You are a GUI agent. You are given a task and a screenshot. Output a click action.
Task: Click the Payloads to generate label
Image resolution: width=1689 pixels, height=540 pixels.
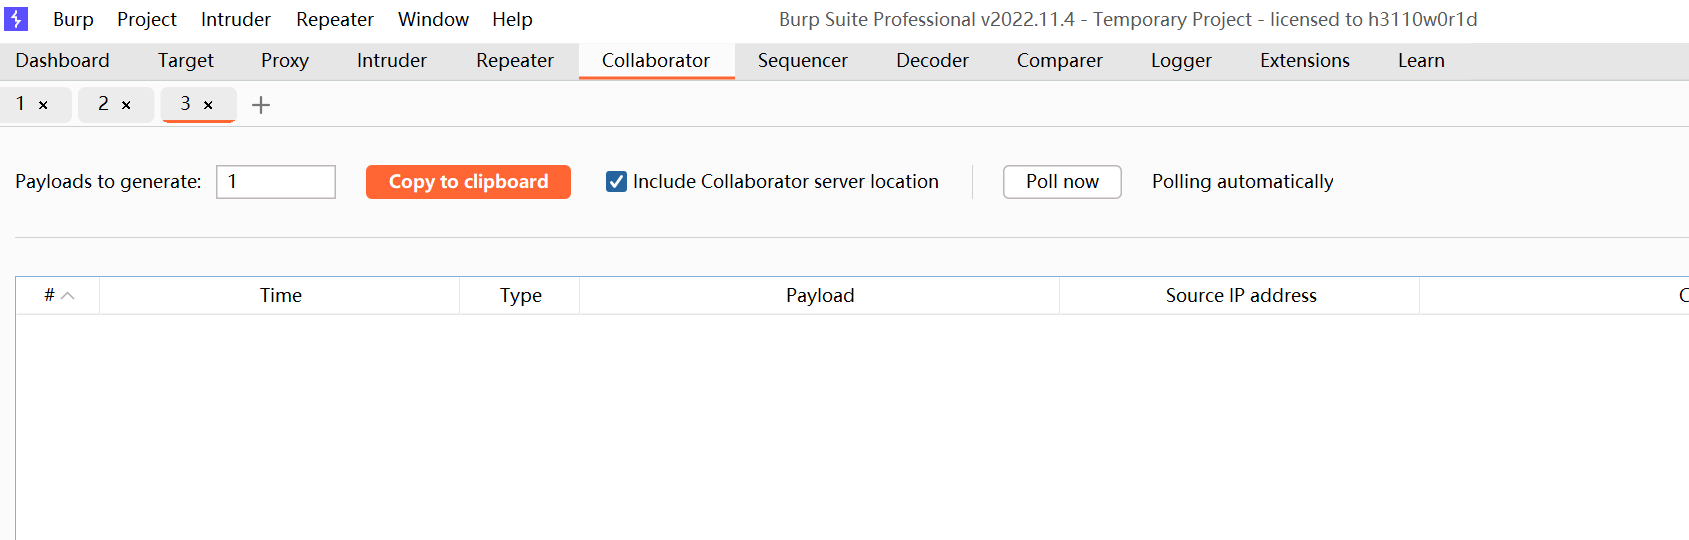[108, 182]
